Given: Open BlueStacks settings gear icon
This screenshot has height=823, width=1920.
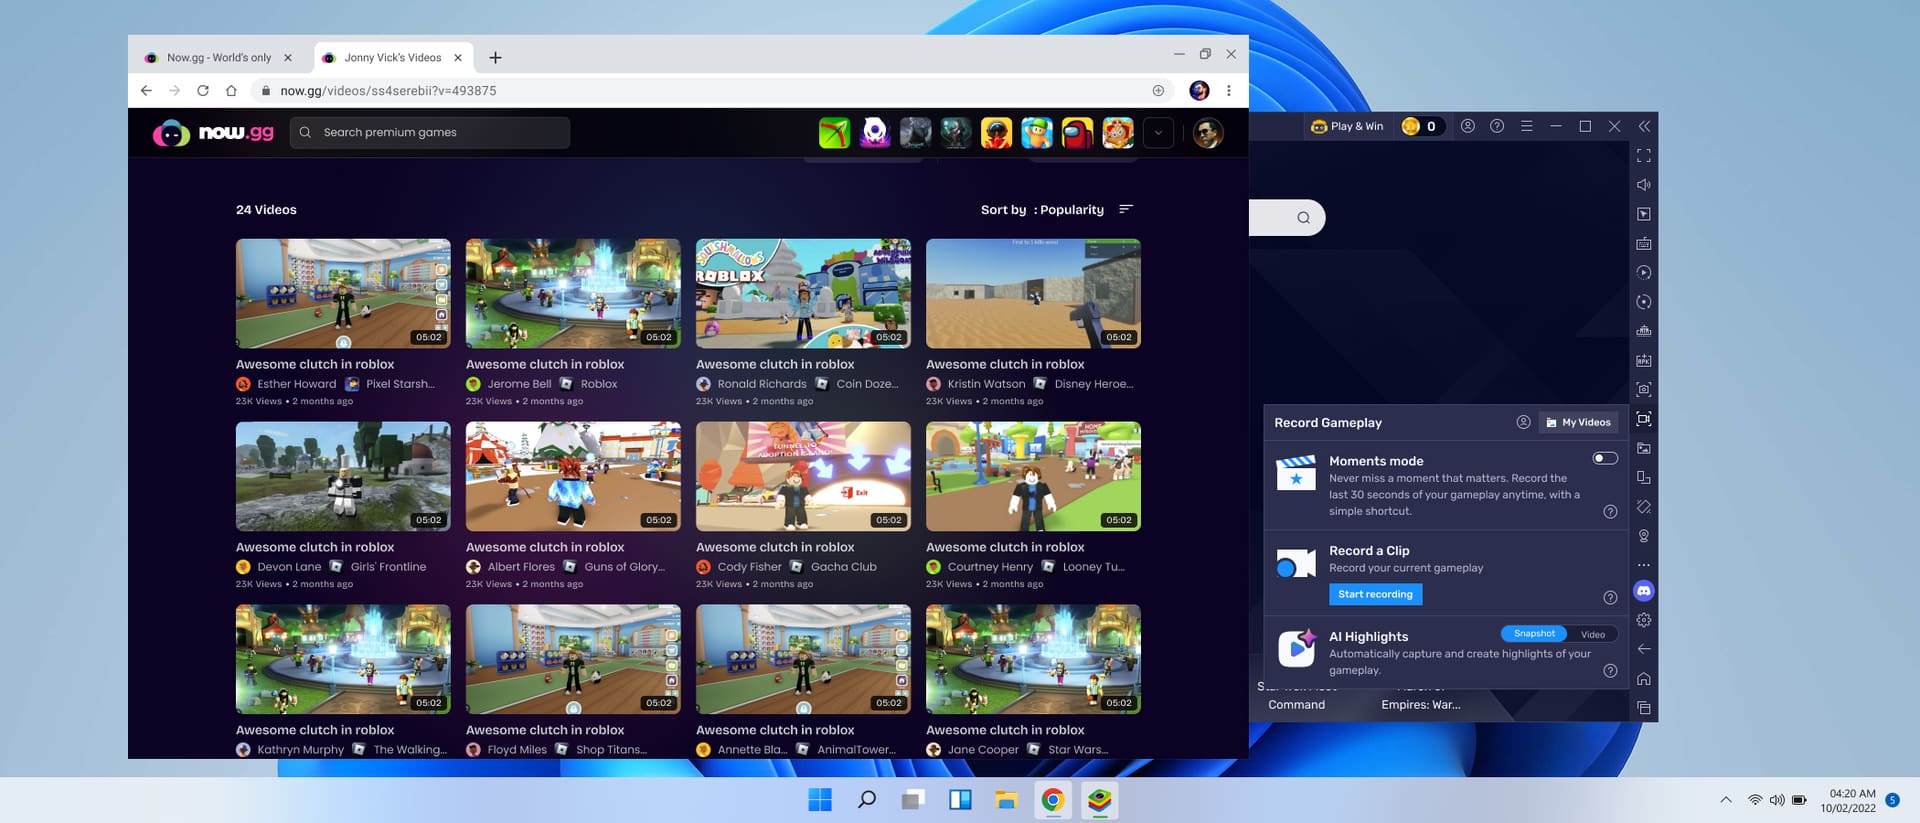Looking at the screenshot, I should coord(1644,620).
